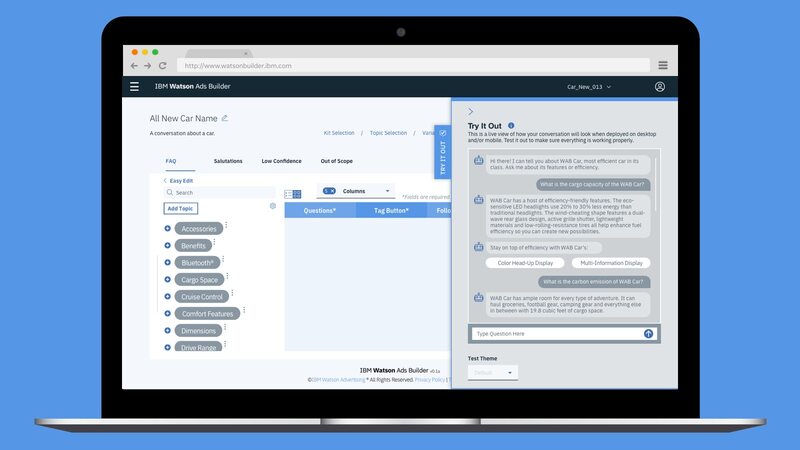Viewport: 800px width, 450px height.
Task: Click the Questions column header
Action: click(320, 210)
